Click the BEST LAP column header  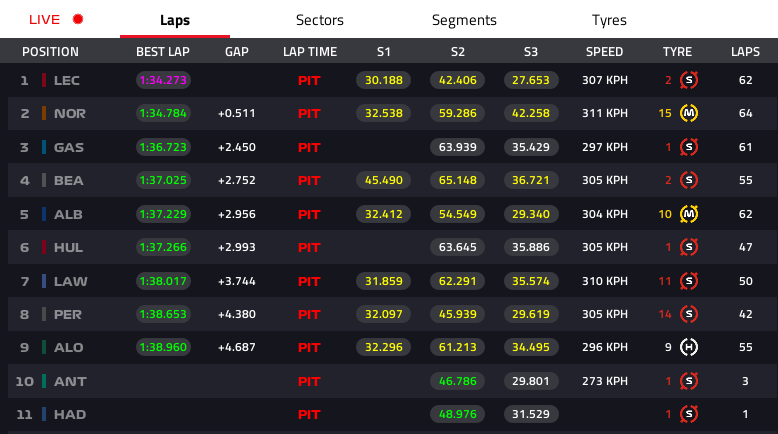coord(164,52)
